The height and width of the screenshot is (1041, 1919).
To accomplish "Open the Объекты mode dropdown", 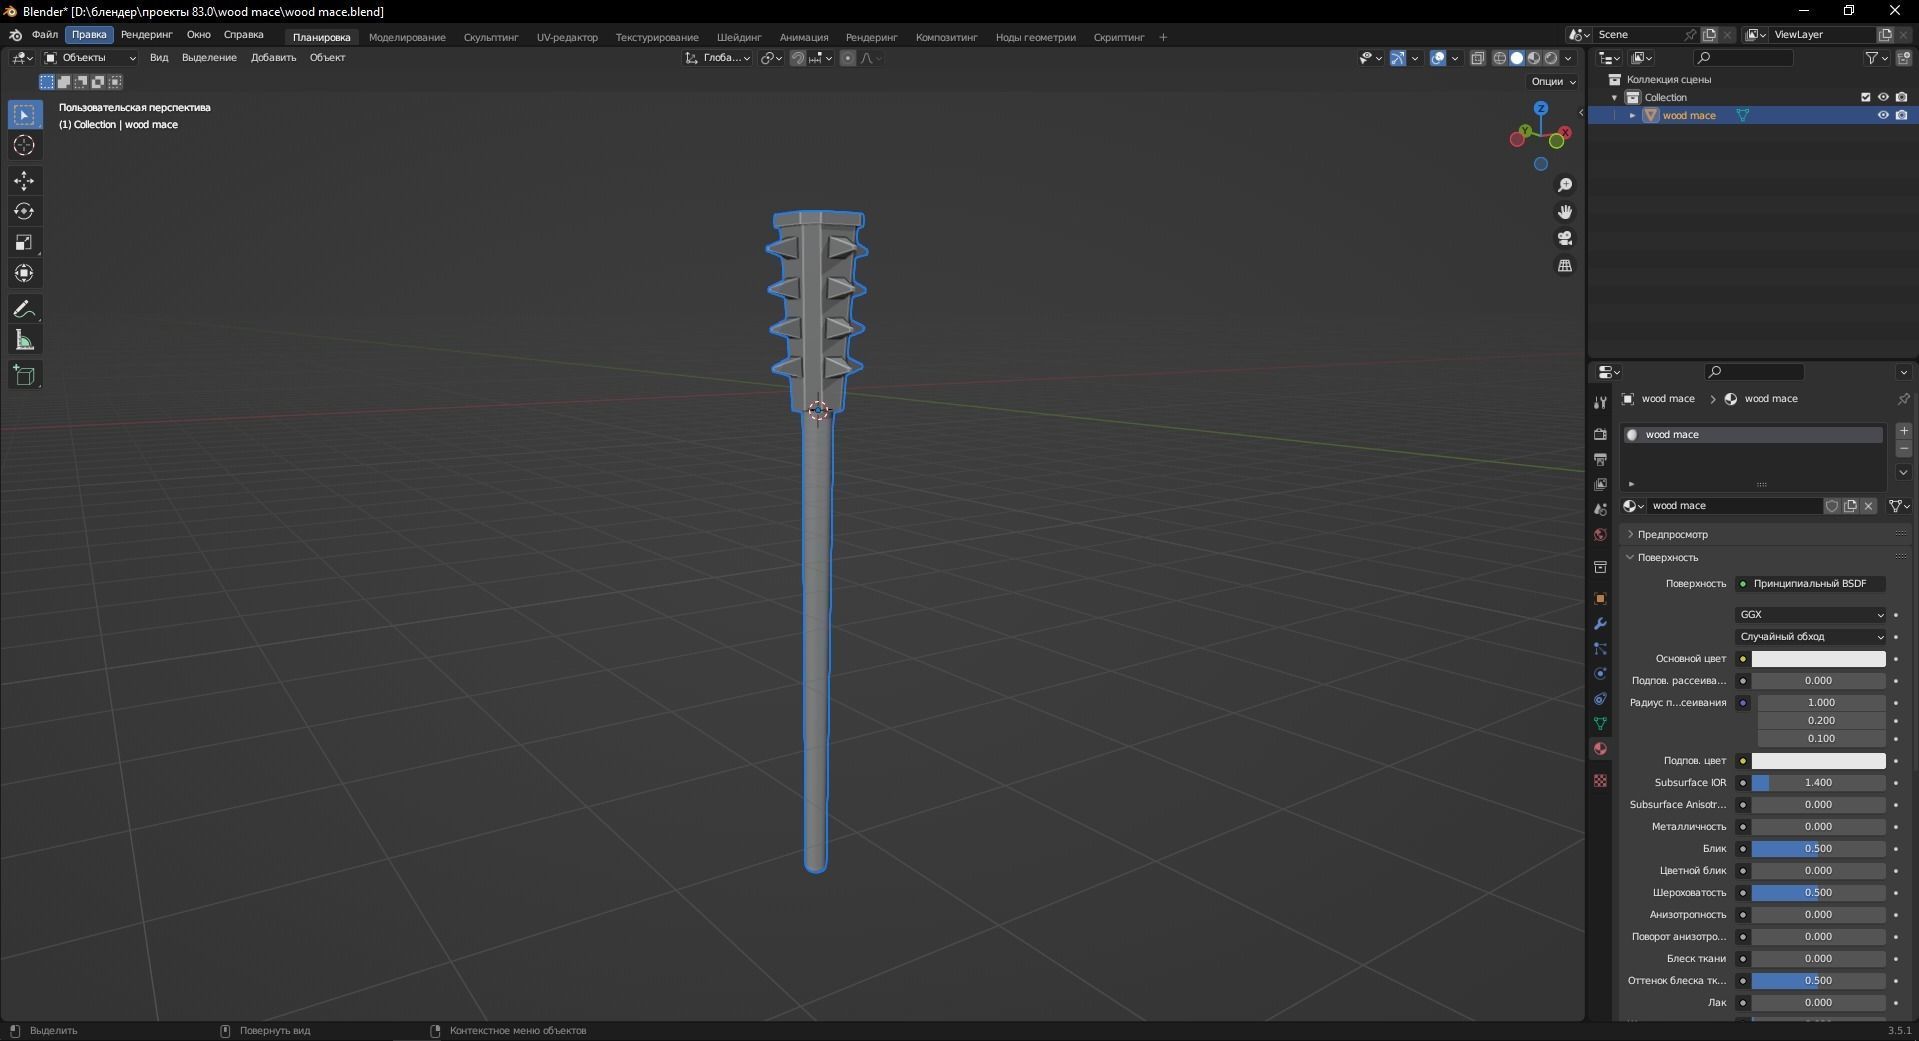I will point(89,58).
